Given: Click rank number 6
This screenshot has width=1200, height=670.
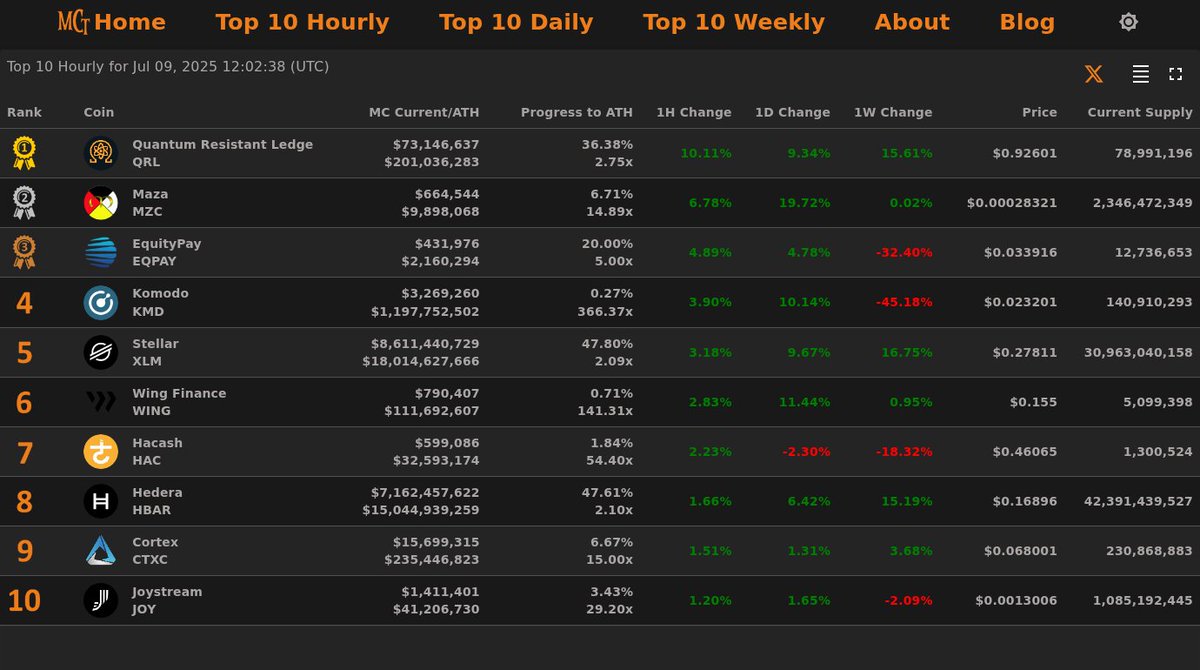Looking at the screenshot, I should [24, 403].
